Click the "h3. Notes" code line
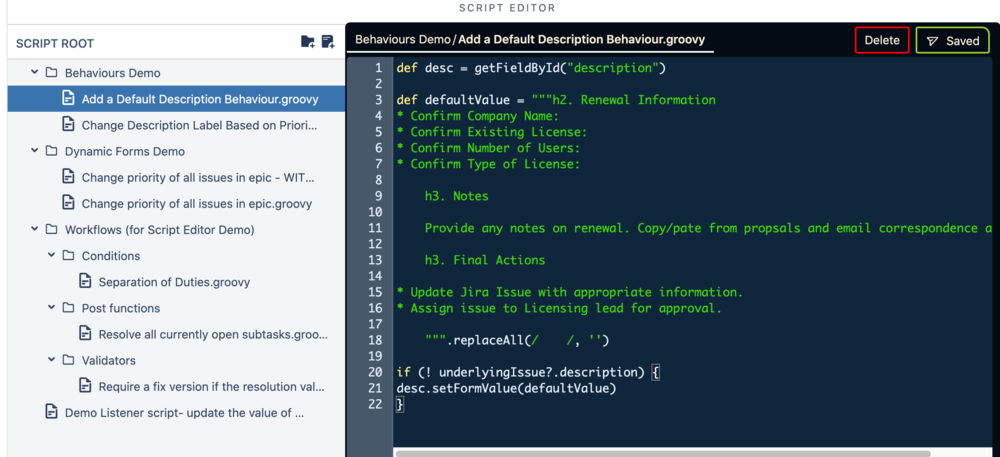Image resolution: width=1000 pixels, height=457 pixels. click(x=457, y=196)
